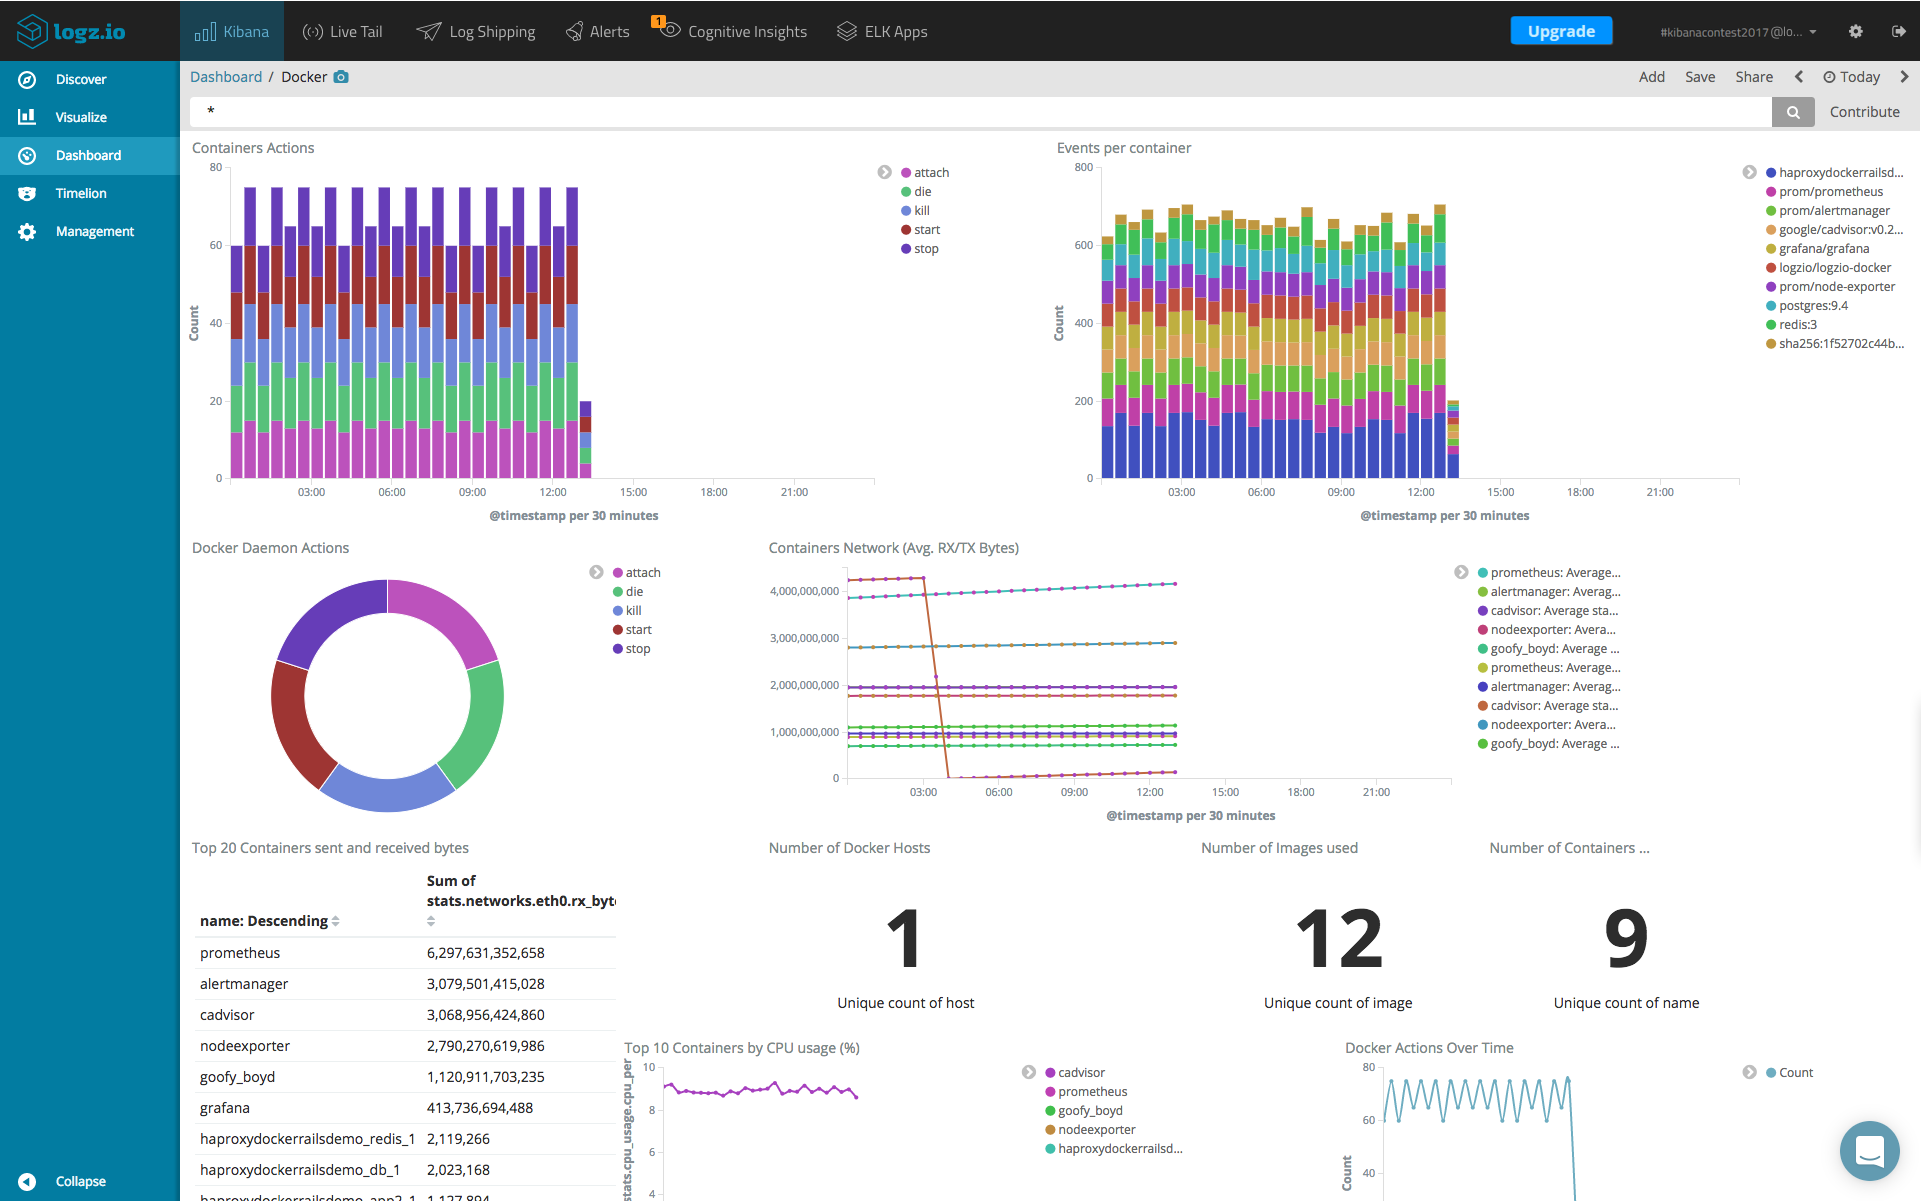Click alertmanager row in table
Viewport: 1921px width, 1201px height.
[x=404, y=984]
